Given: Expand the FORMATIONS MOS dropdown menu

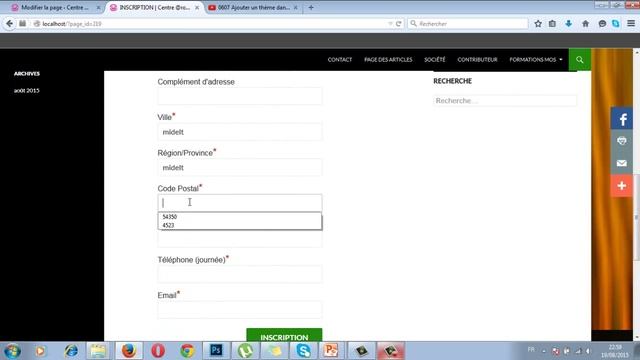Looking at the screenshot, I should (536, 60).
